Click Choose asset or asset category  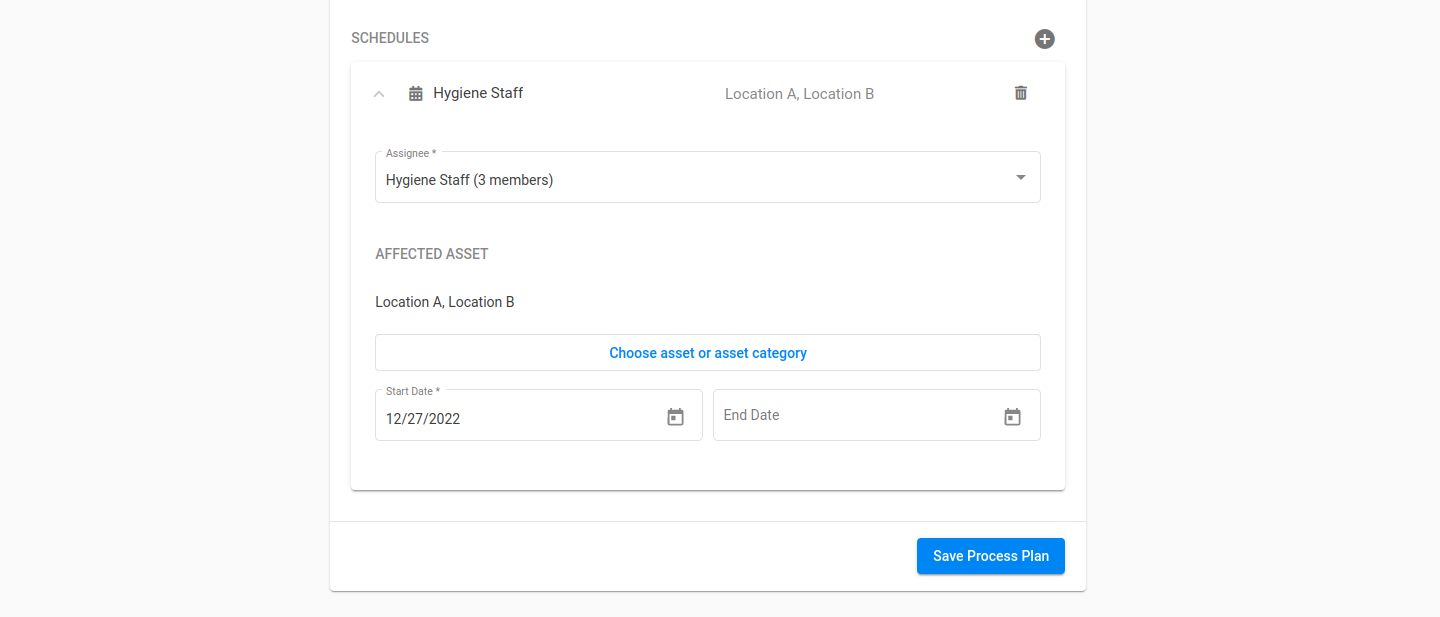pyautogui.click(x=707, y=353)
